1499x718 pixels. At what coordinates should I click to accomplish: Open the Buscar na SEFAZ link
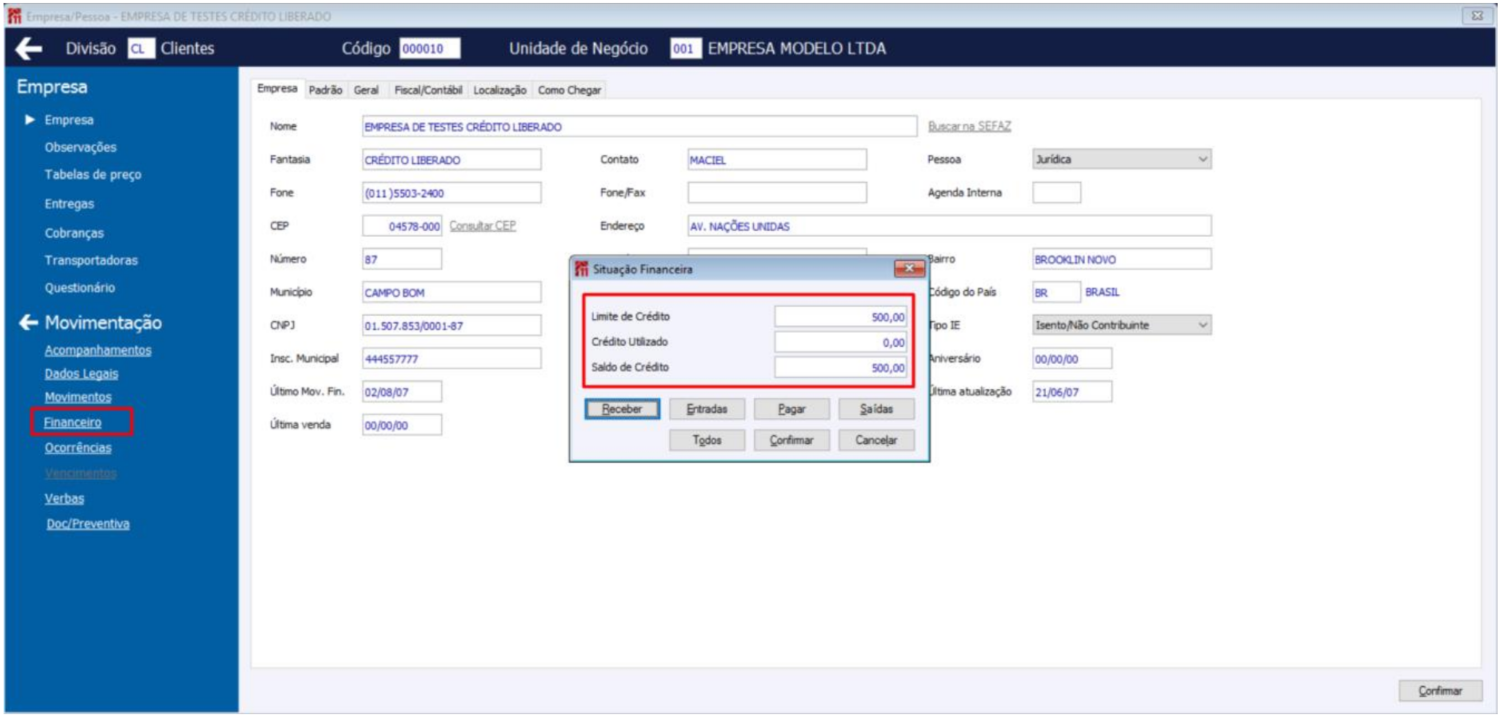[970, 127]
